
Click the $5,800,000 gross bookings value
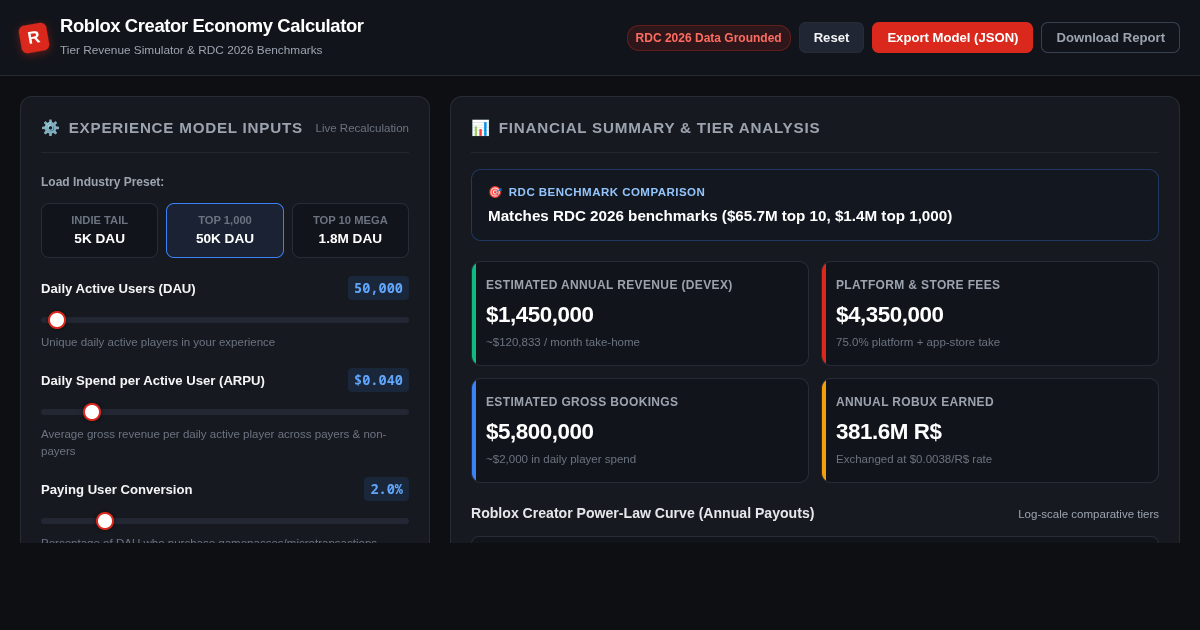(540, 432)
